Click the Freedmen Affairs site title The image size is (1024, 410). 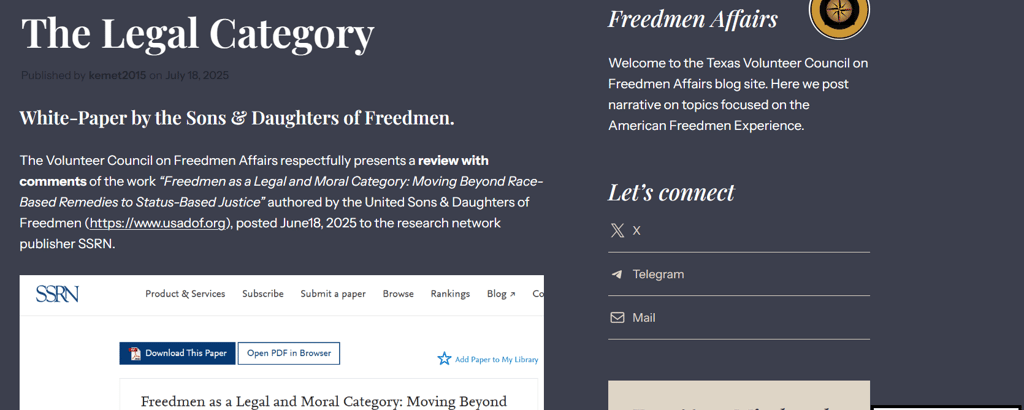693,19
